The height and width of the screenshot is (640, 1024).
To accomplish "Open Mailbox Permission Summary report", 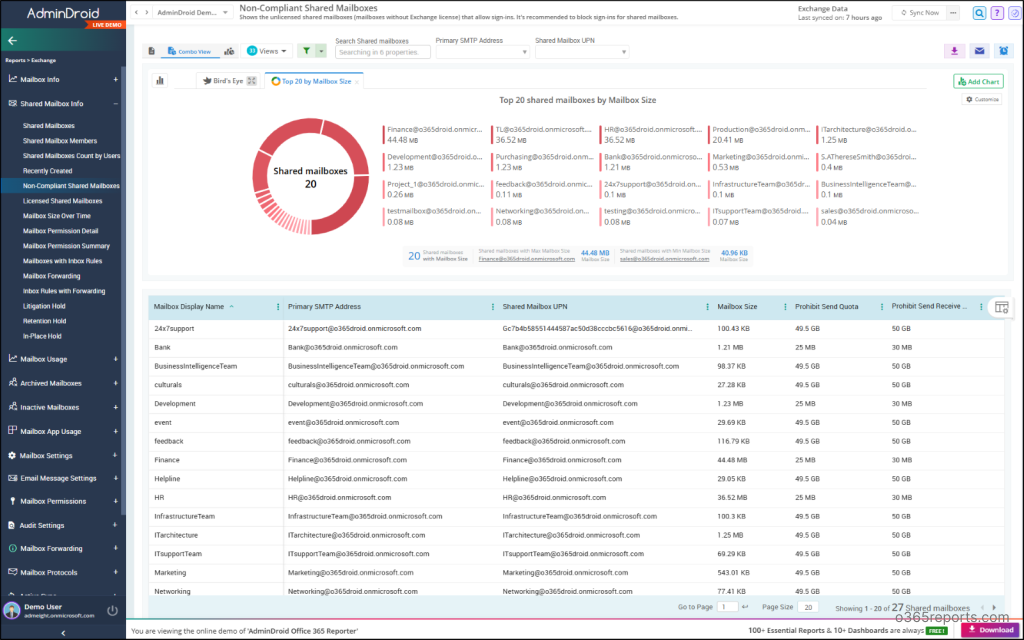I will 66,246.
